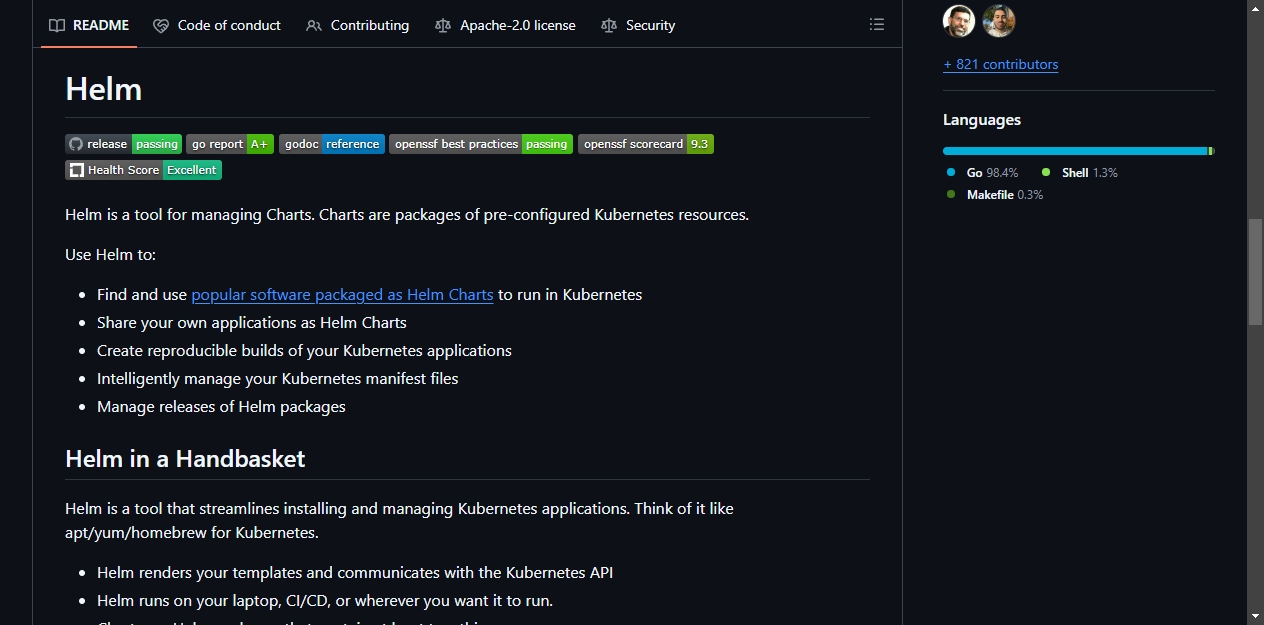Click the Health Score Excellent badge
This screenshot has width=1264, height=625.
pos(143,170)
